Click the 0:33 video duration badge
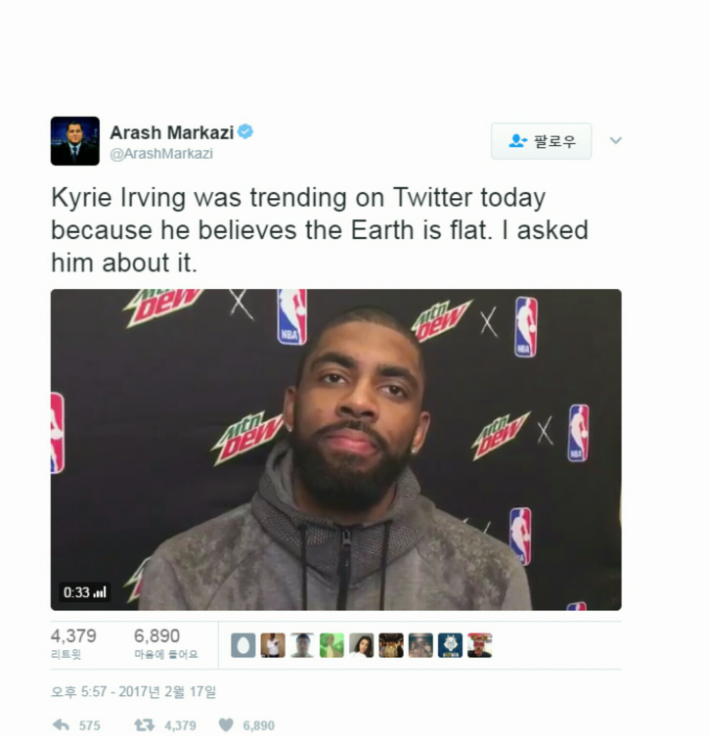710x736 pixels. tap(84, 592)
